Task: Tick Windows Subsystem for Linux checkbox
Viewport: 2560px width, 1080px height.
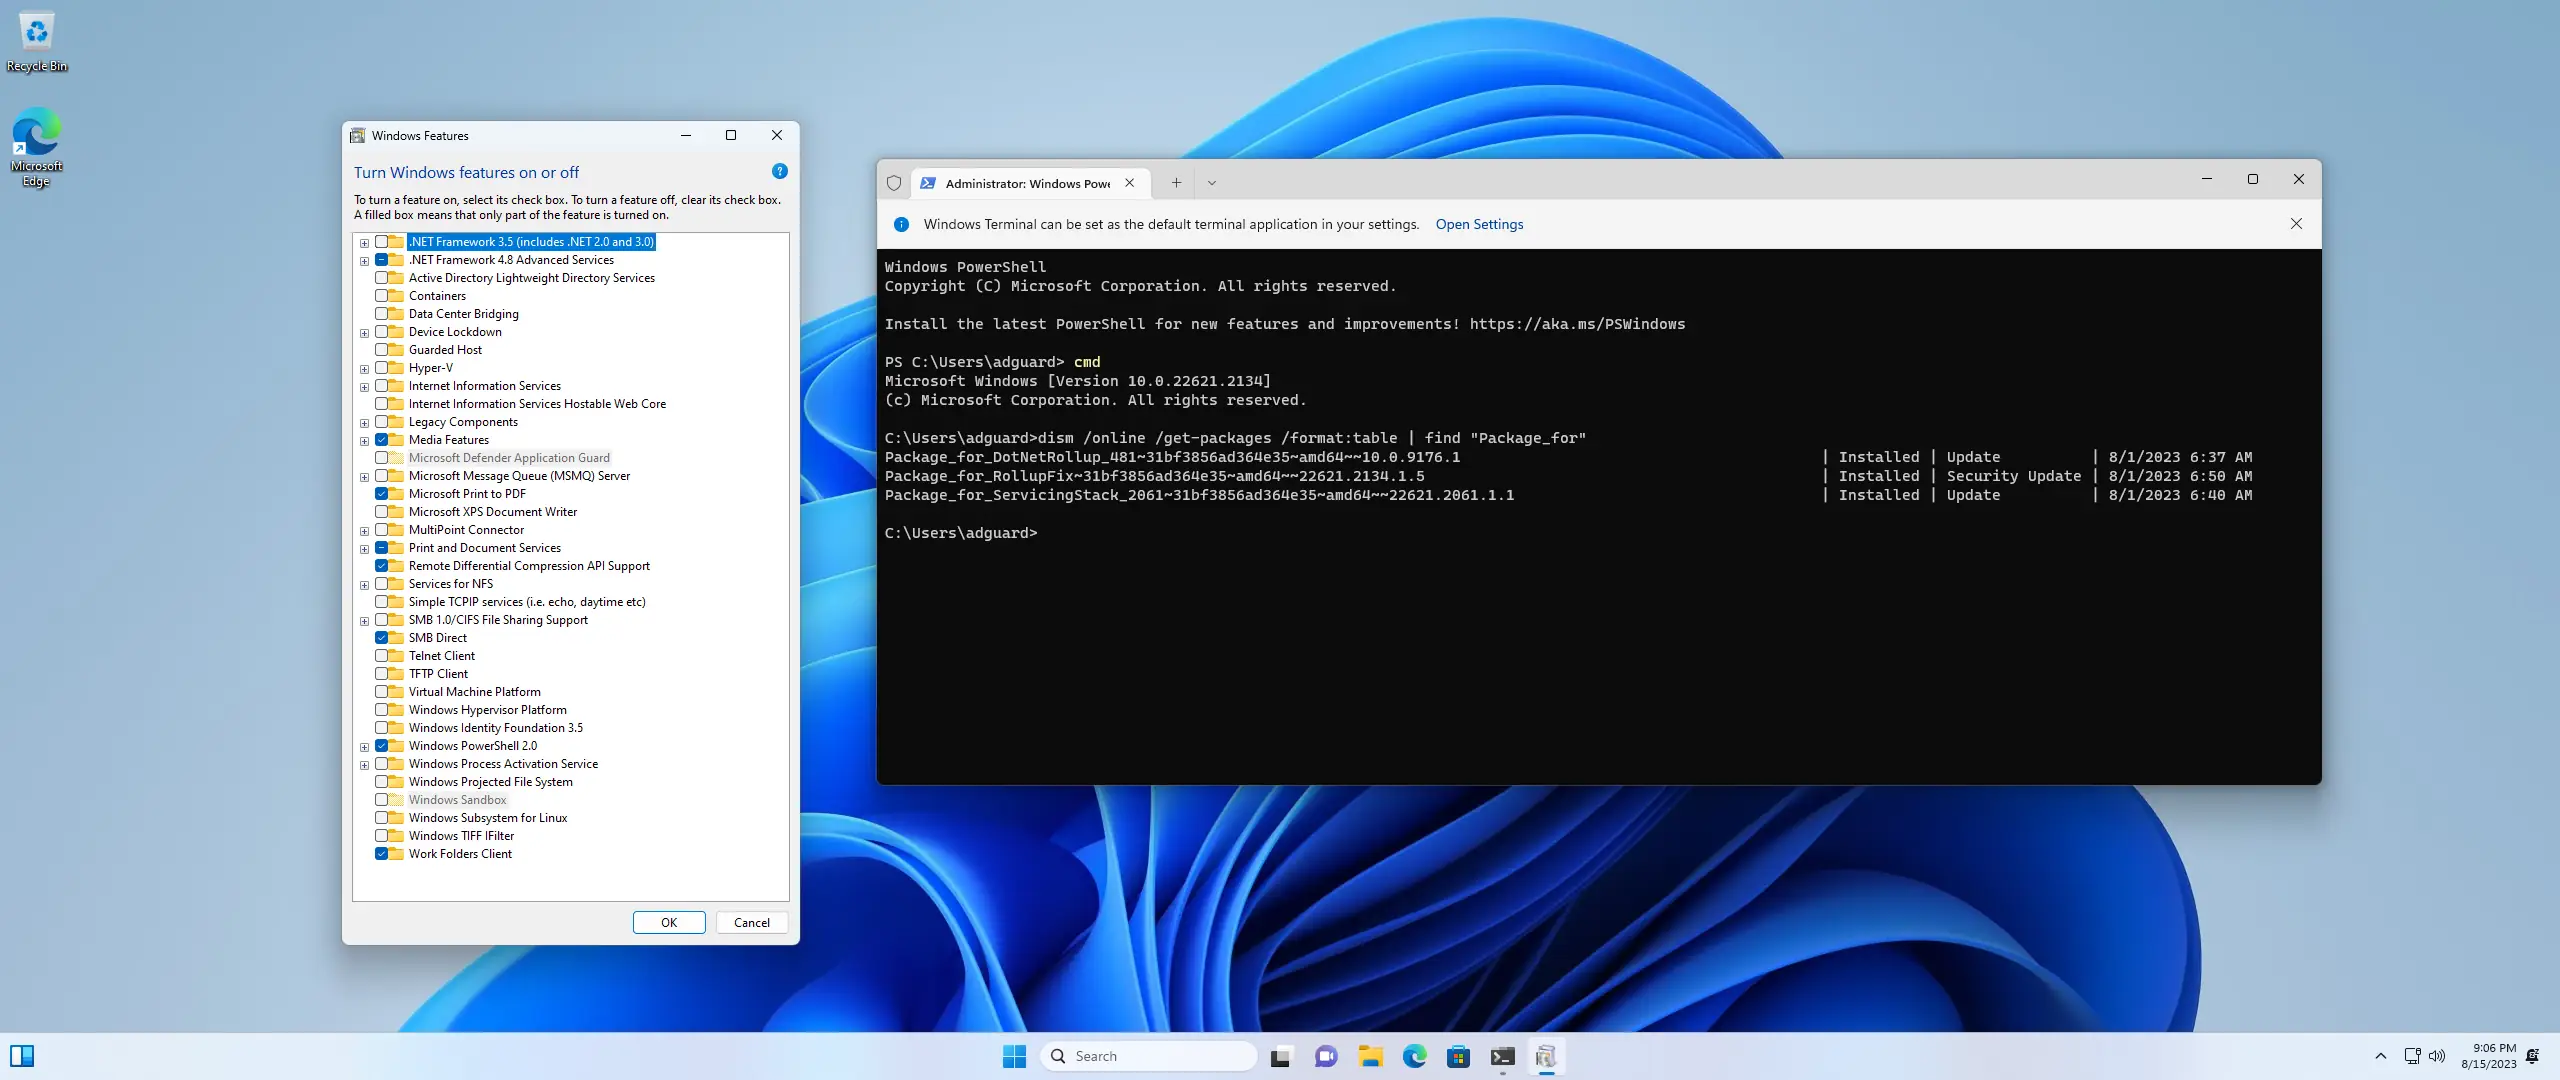Action: (x=382, y=818)
